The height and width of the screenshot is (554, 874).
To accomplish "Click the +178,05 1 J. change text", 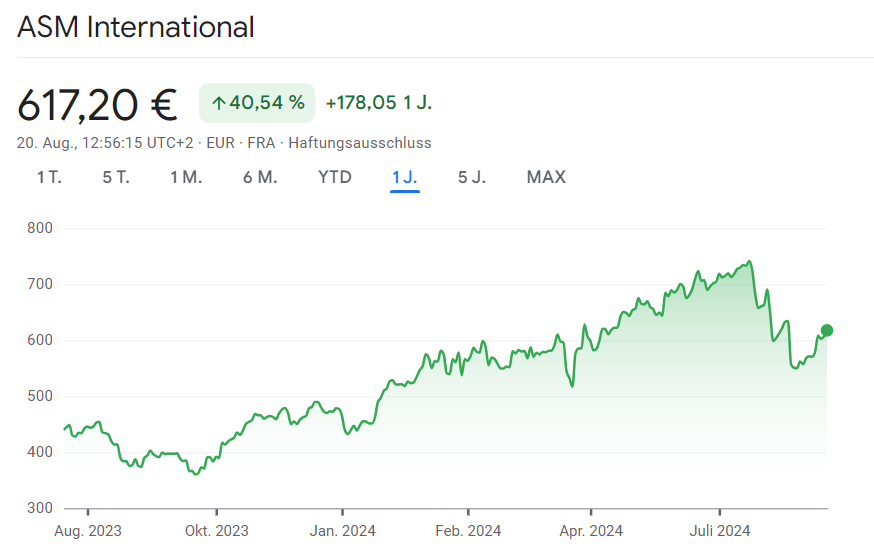I will (x=379, y=103).
